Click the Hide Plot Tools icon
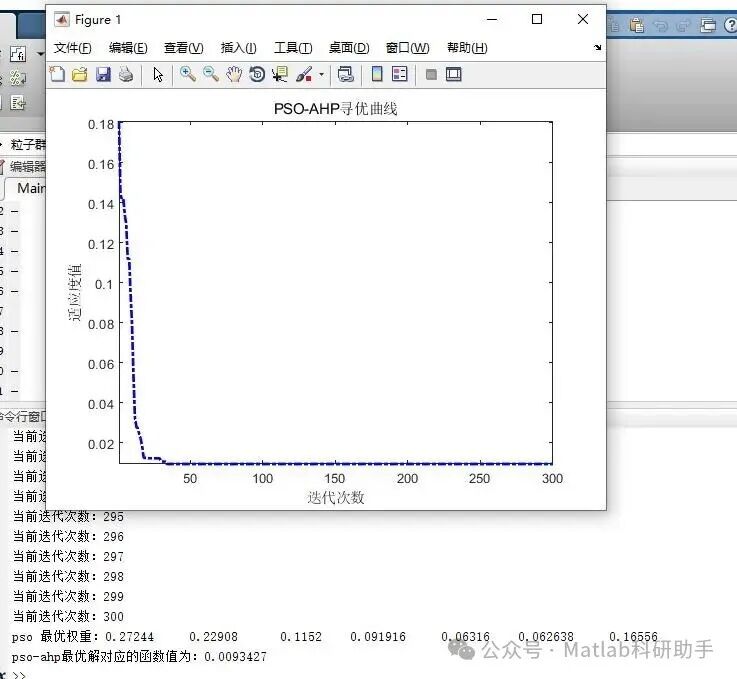Screen dimensions: 737x679 [x=431, y=74]
